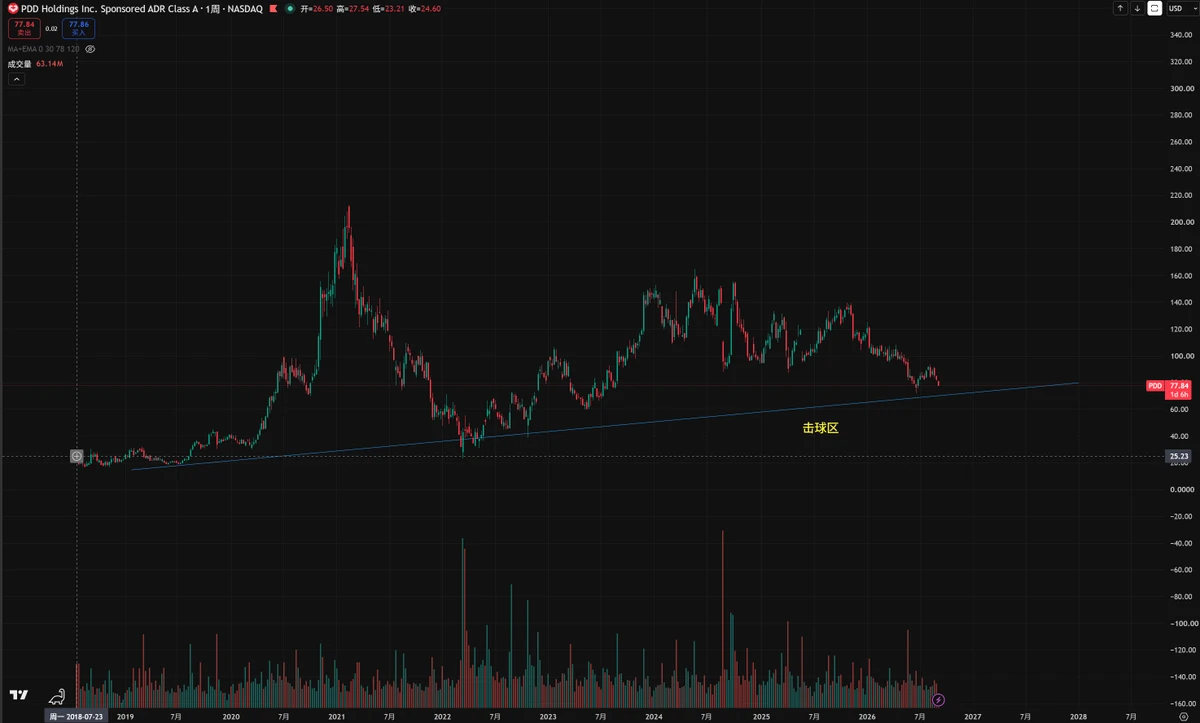Click the 高=27.54 high value in header
Image resolution: width=1200 pixels, height=723 pixels.
353,8
